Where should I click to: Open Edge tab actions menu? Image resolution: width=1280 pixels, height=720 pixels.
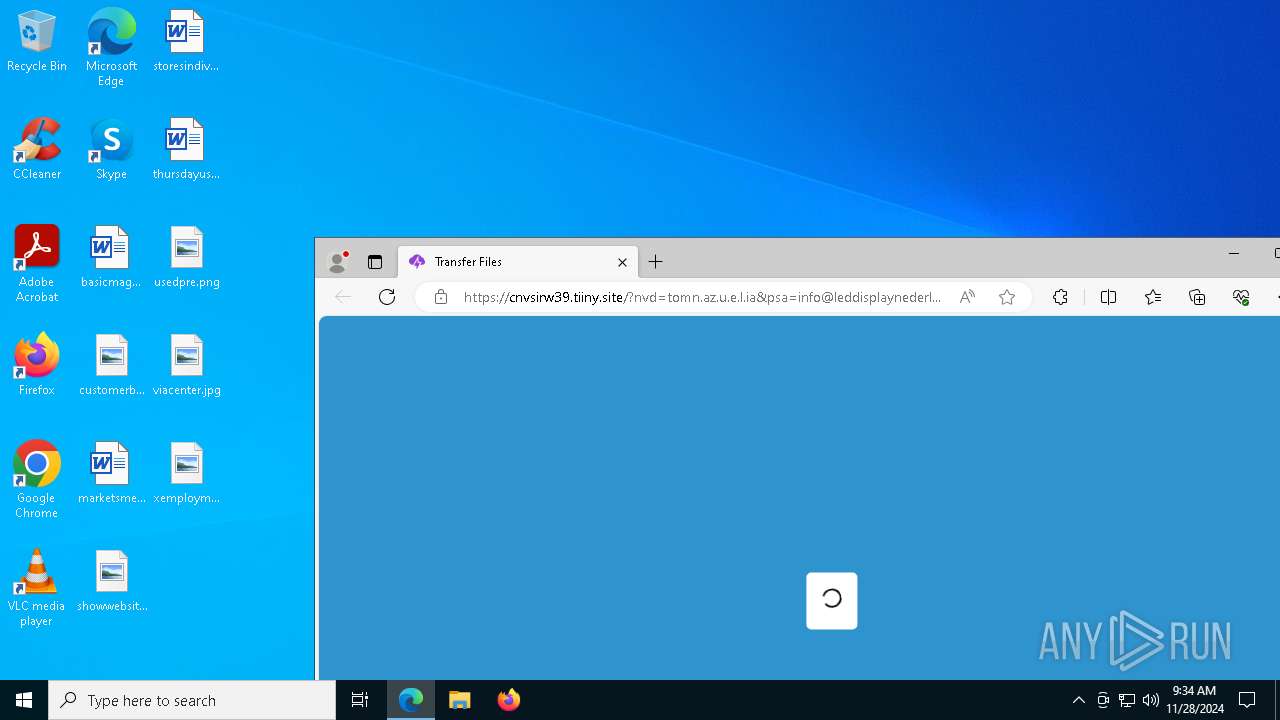[375, 262]
